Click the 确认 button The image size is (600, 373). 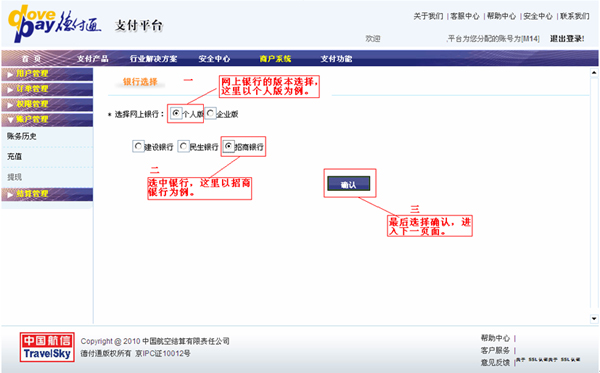(x=349, y=184)
